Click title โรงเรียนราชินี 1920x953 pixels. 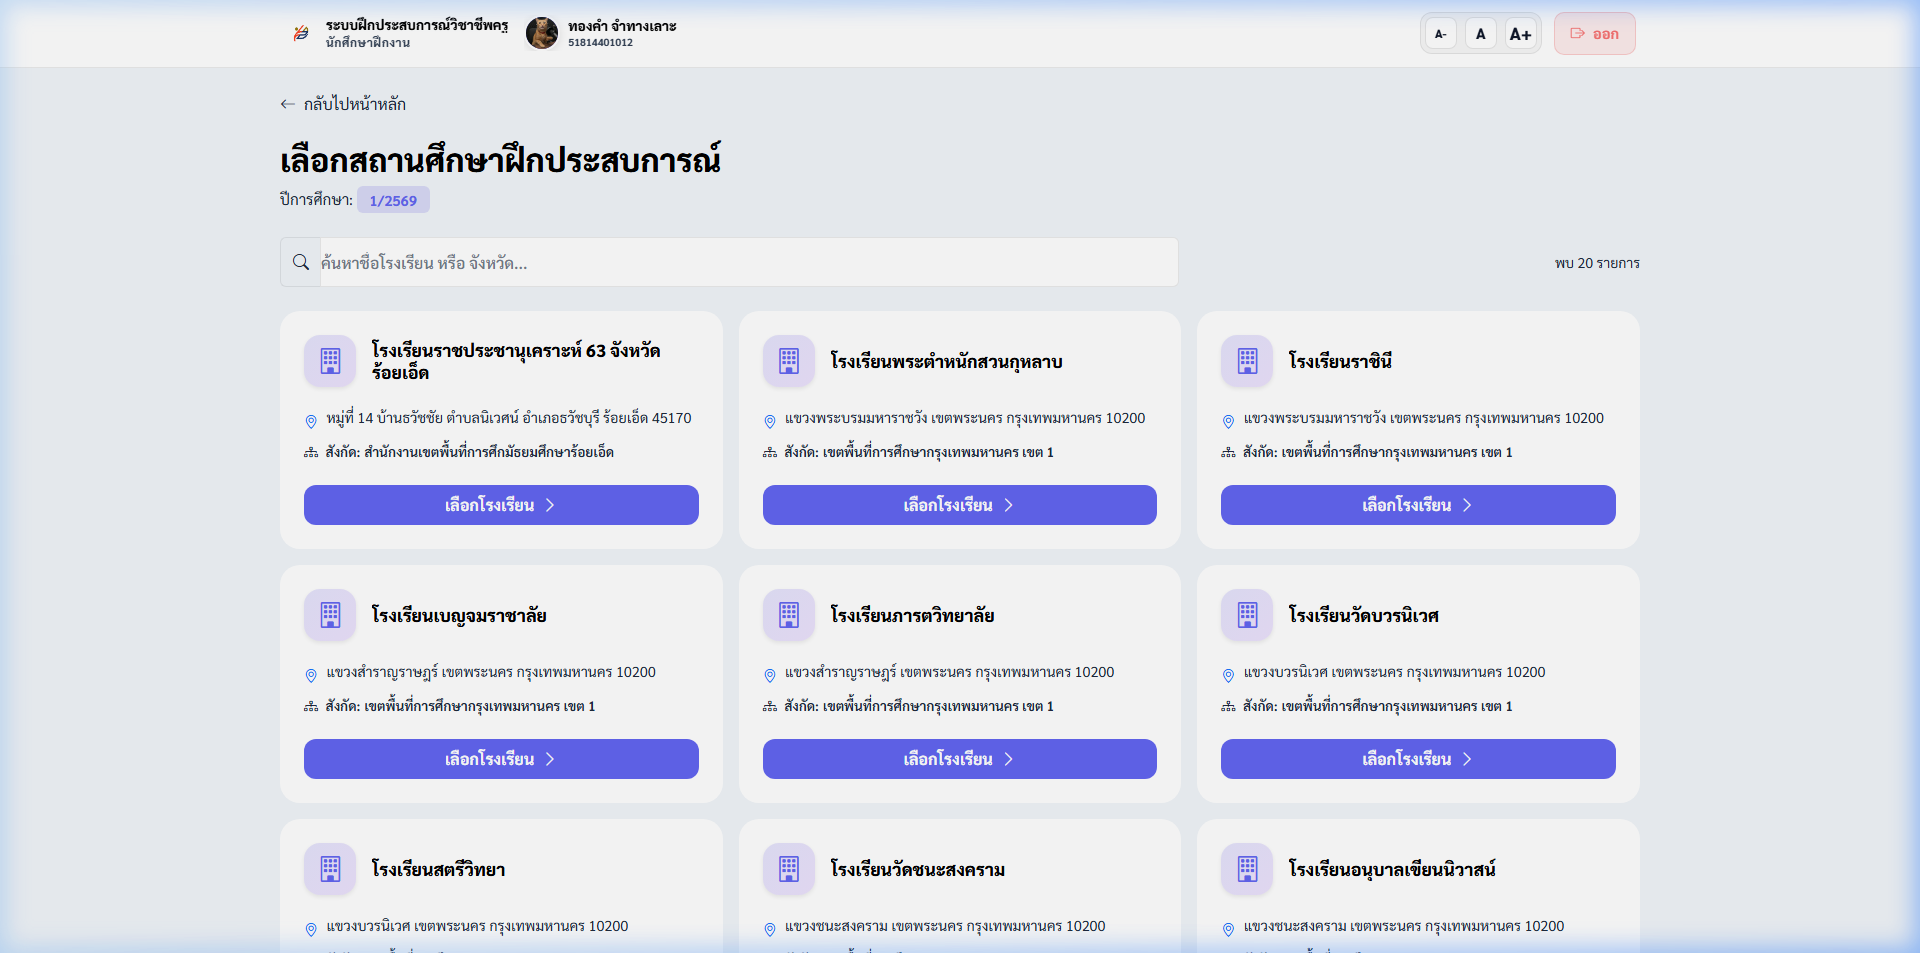point(1340,361)
